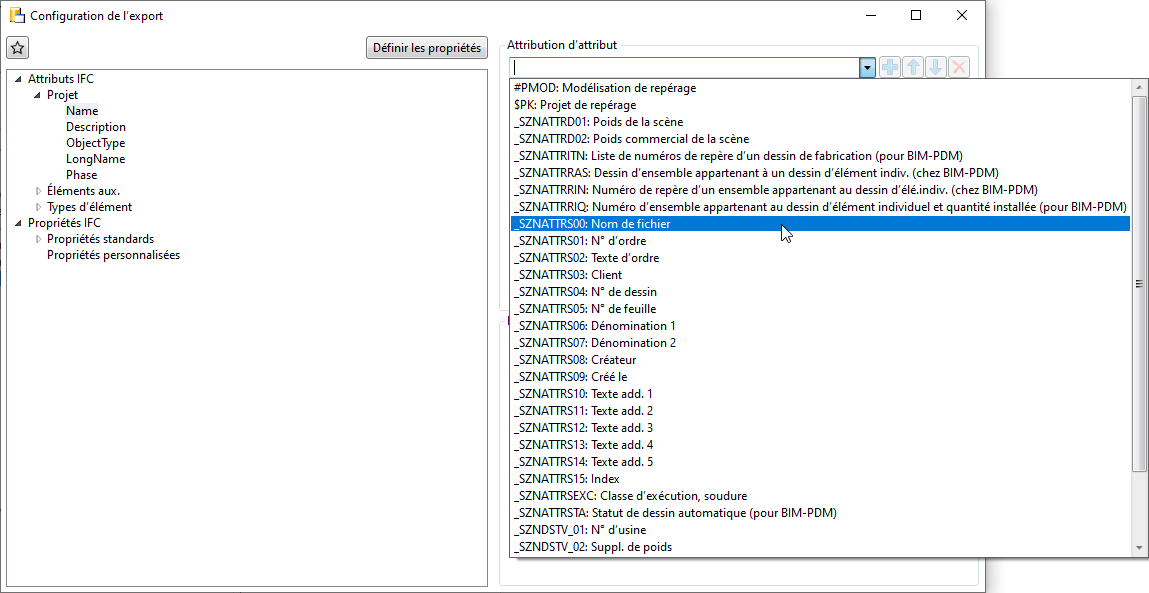Expand the Propriétés standards node
Viewport: 1149px width, 593px height.
[x=39, y=239]
